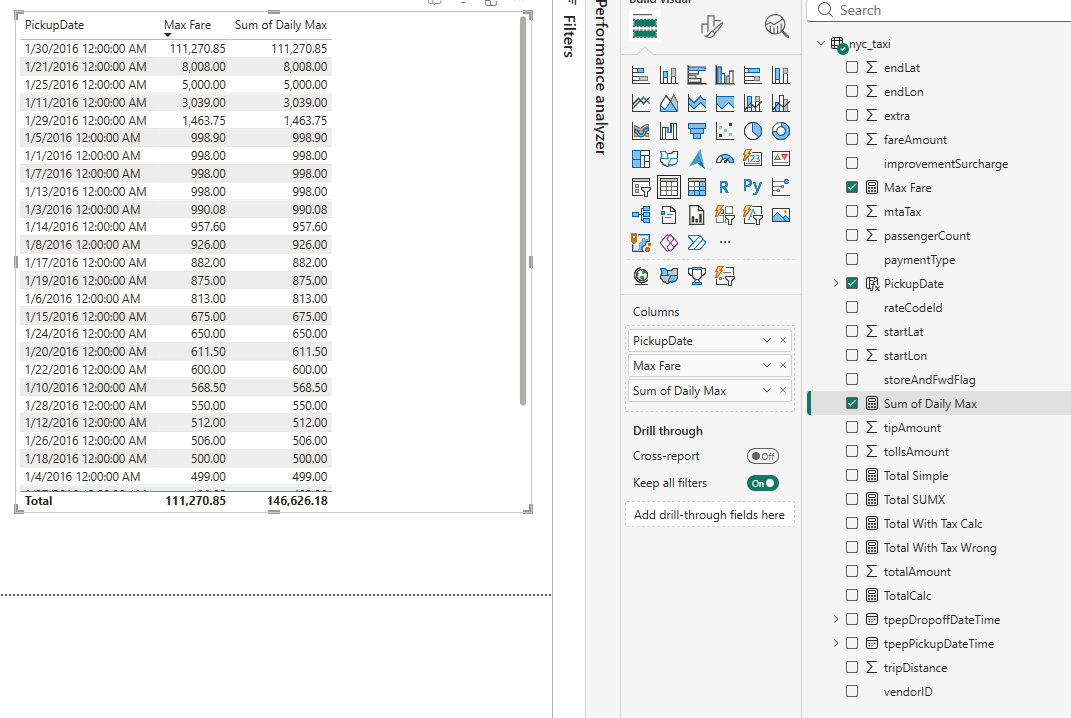
Task: Check the endLat field checkbox
Action: click(x=852, y=68)
